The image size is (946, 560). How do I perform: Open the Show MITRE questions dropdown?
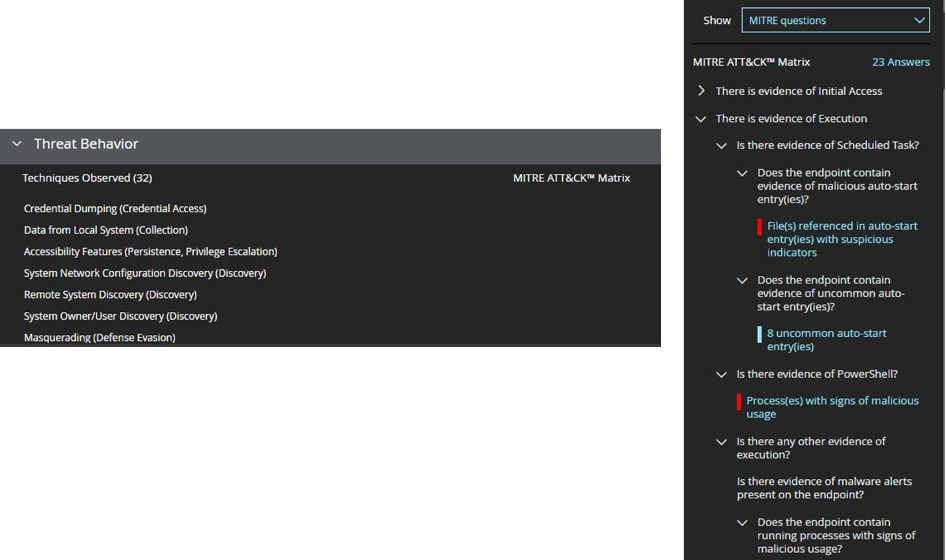[x=836, y=21]
